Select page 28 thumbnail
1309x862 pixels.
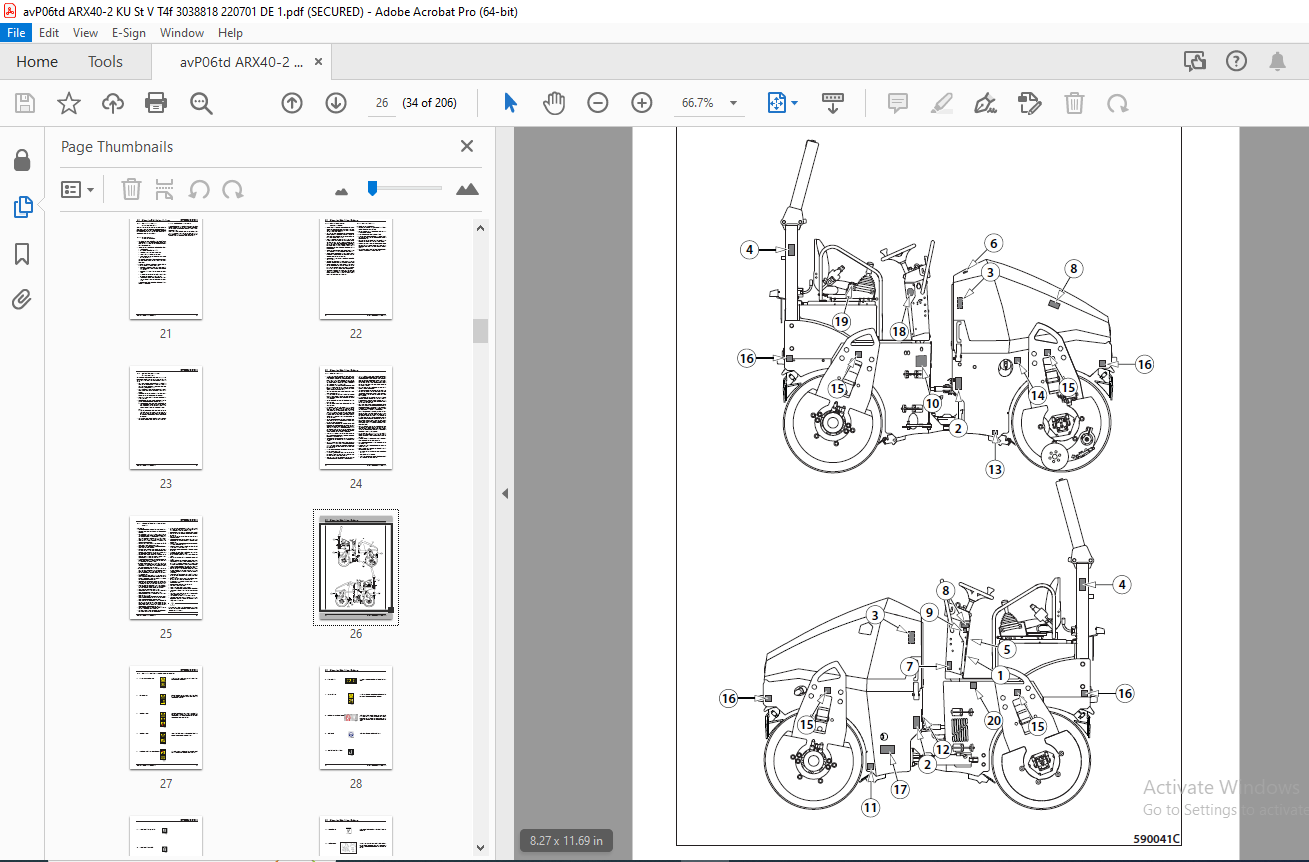(356, 718)
